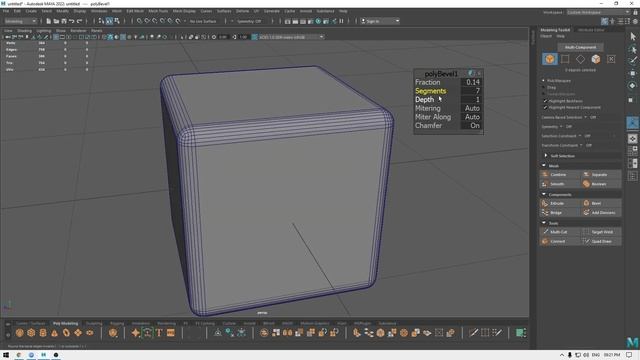Choose Edge selection mode in Modeling Toolkit
The image size is (640, 360).
tap(580, 59)
